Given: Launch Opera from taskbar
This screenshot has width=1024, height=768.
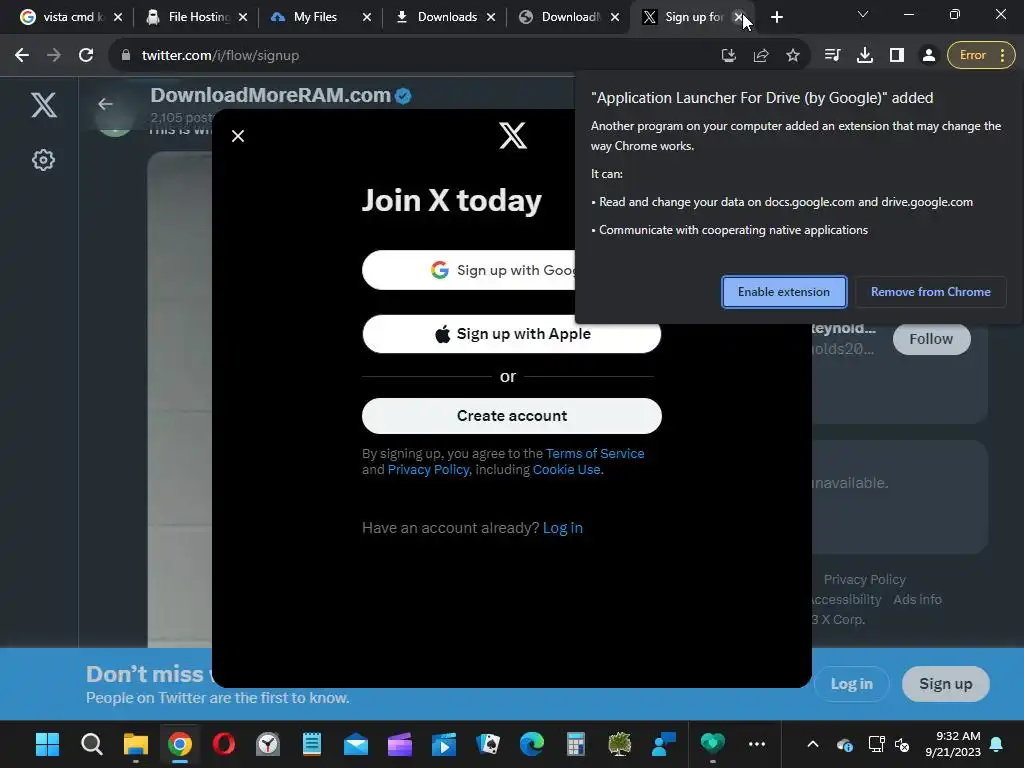Looking at the screenshot, I should click(x=223, y=744).
